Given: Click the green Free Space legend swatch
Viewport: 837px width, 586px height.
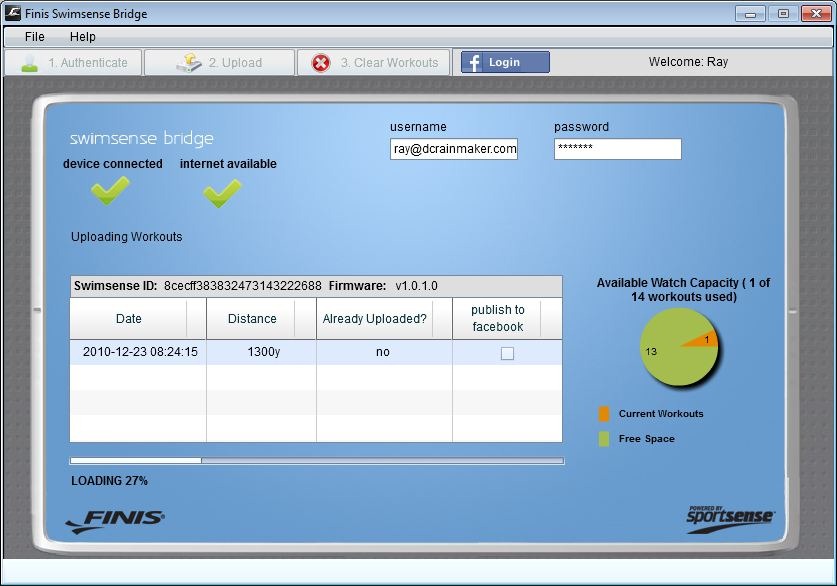Looking at the screenshot, I should point(604,439).
